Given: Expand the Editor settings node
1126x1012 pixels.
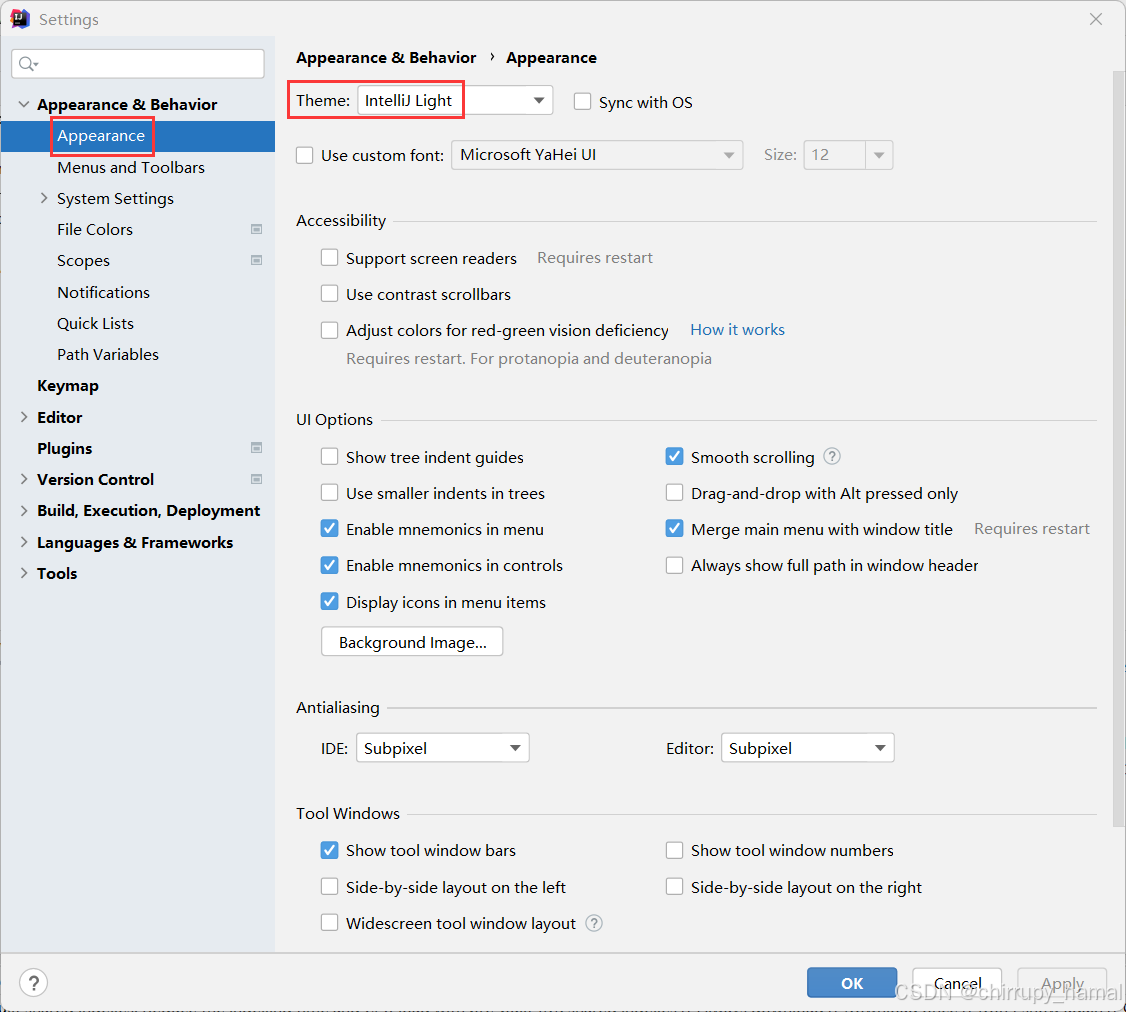Looking at the screenshot, I should pyautogui.click(x=24, y=417).
